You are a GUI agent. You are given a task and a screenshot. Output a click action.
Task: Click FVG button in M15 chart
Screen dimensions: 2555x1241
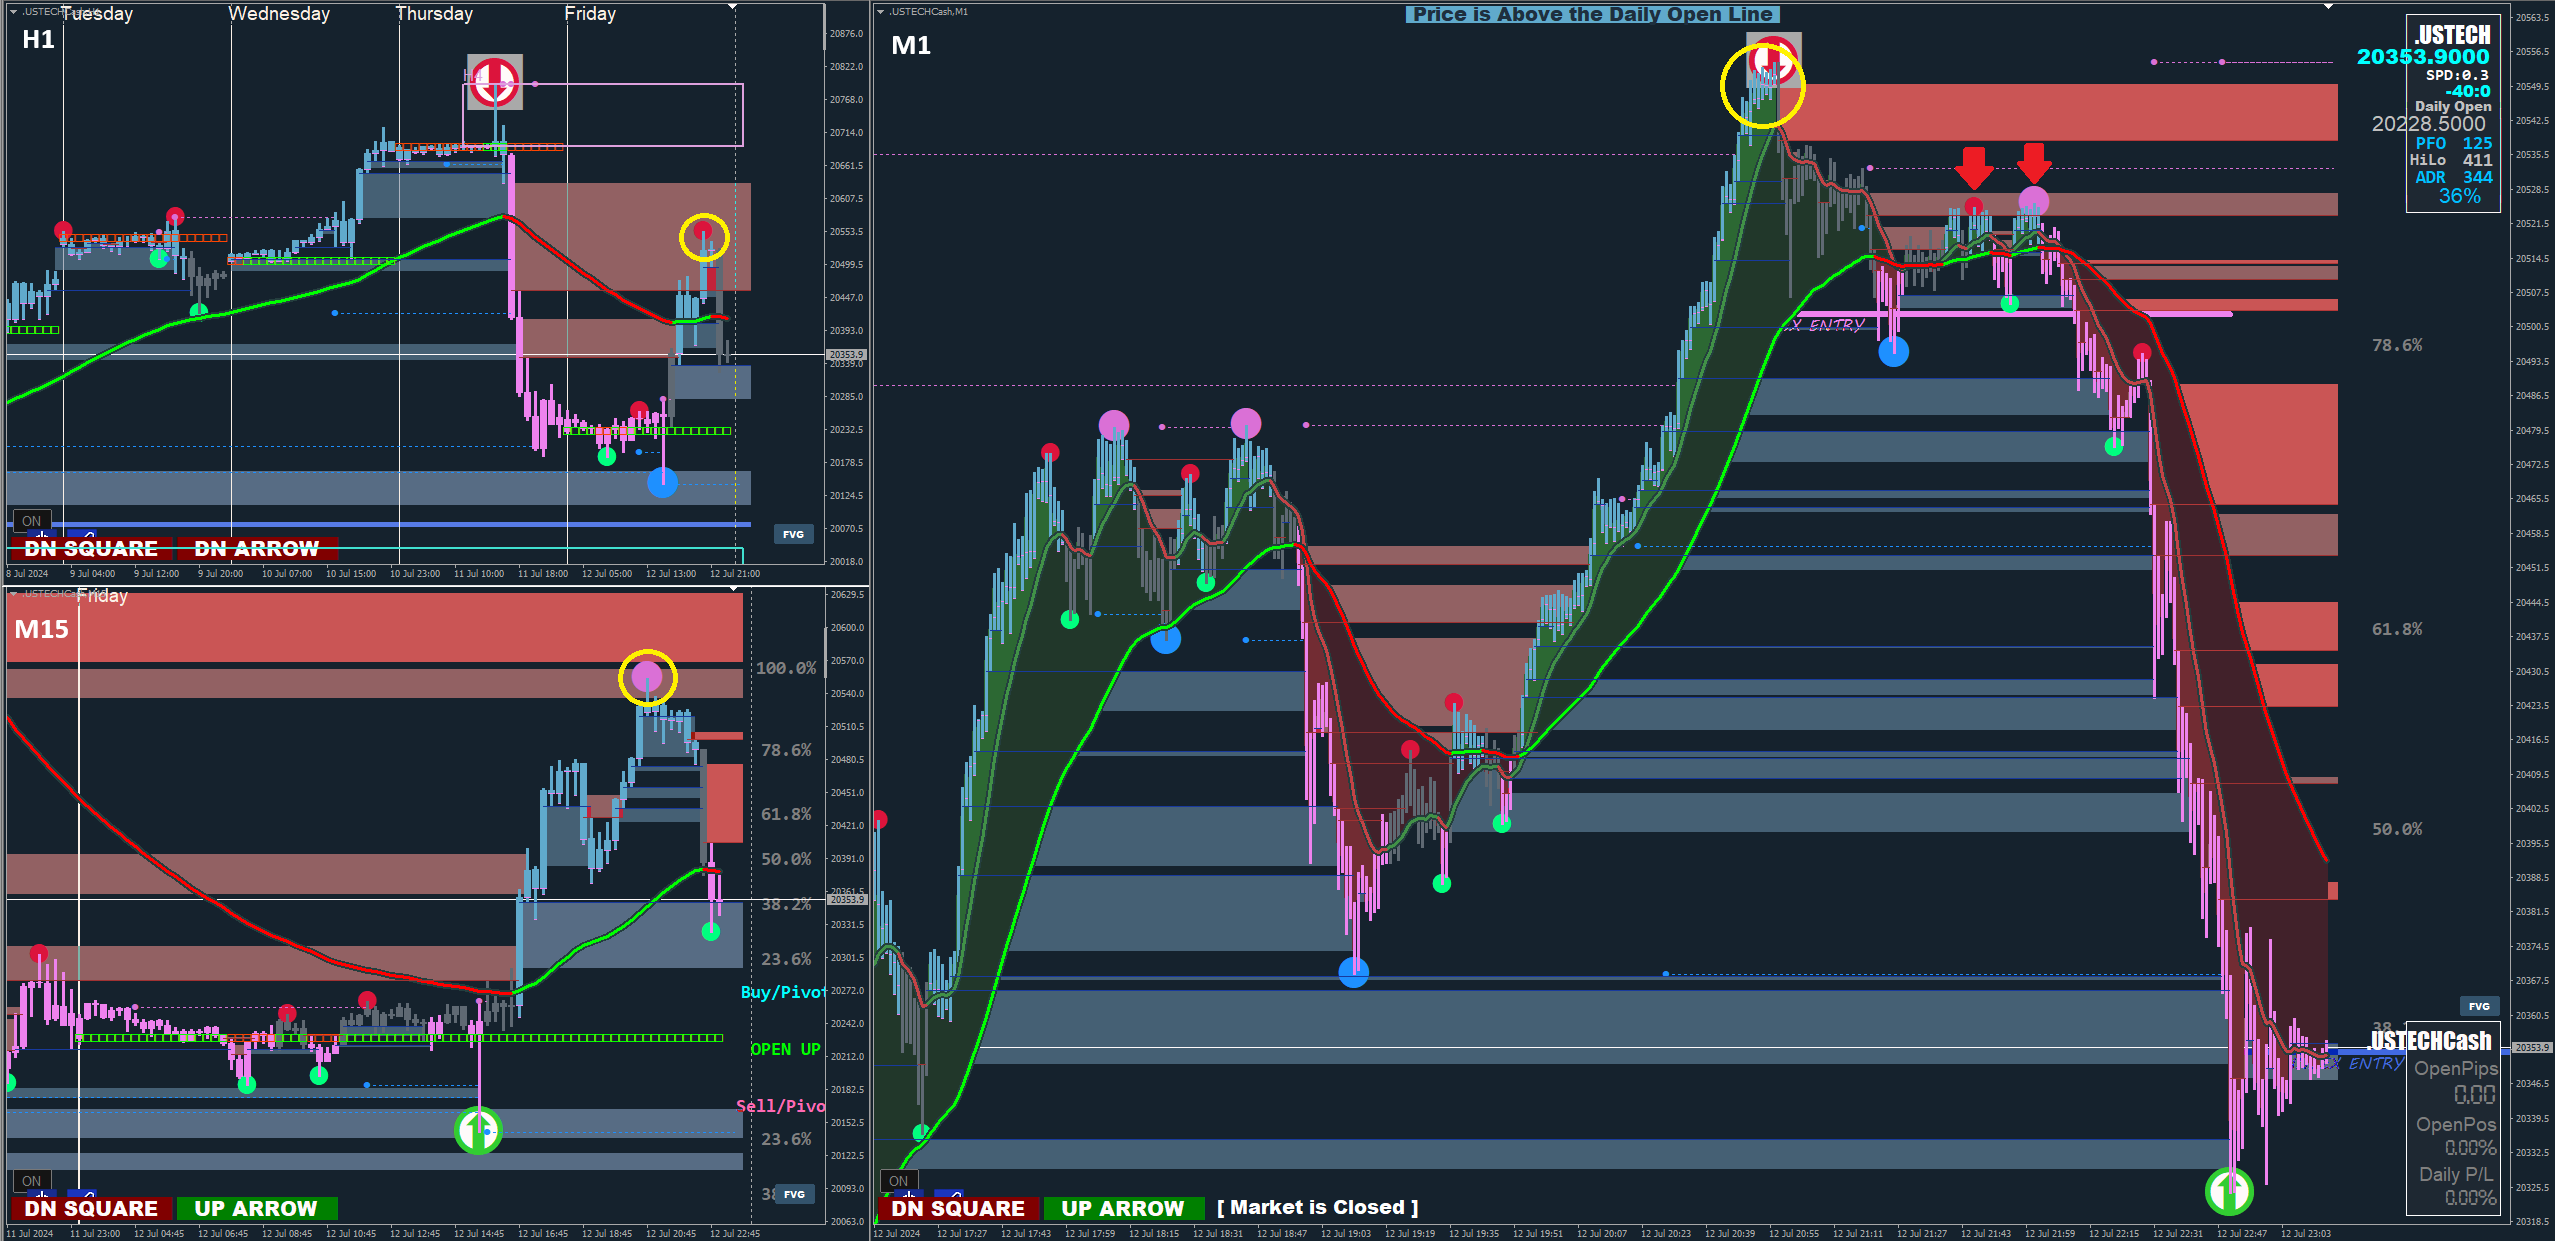tap(794, 1194)
